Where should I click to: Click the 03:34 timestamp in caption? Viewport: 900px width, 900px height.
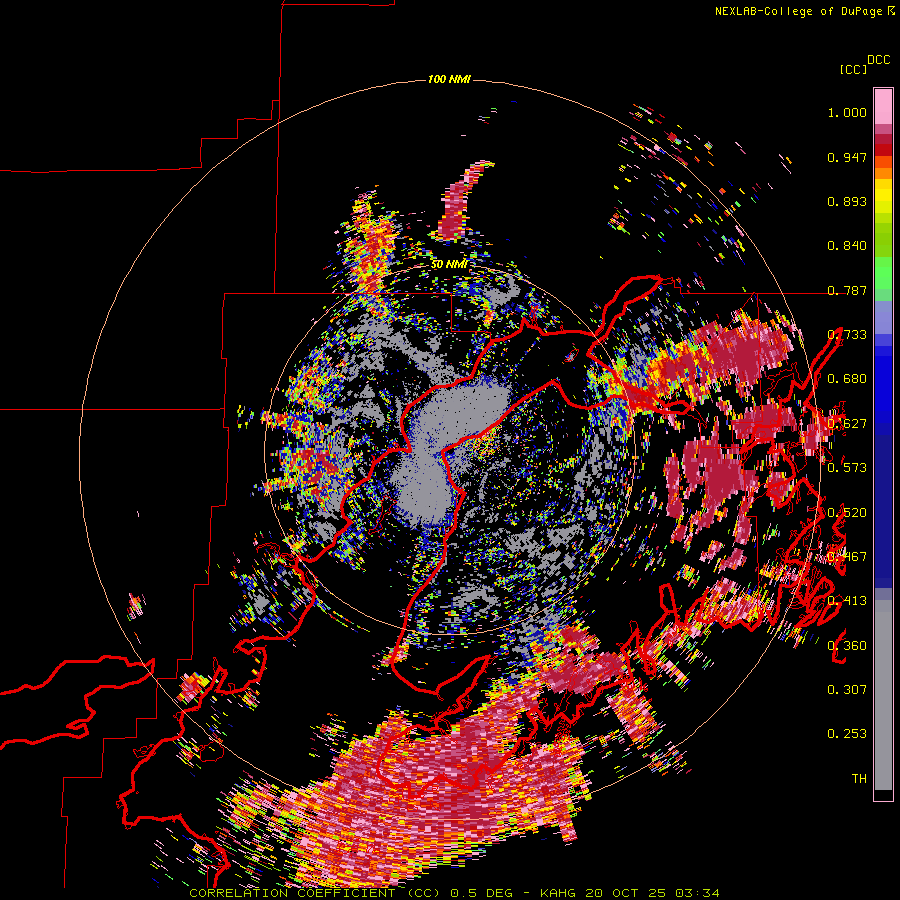click(697, 893)
